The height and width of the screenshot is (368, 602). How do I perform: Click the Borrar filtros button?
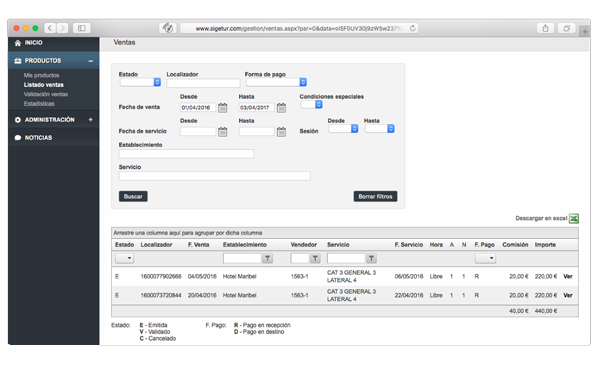click(375, 196)
